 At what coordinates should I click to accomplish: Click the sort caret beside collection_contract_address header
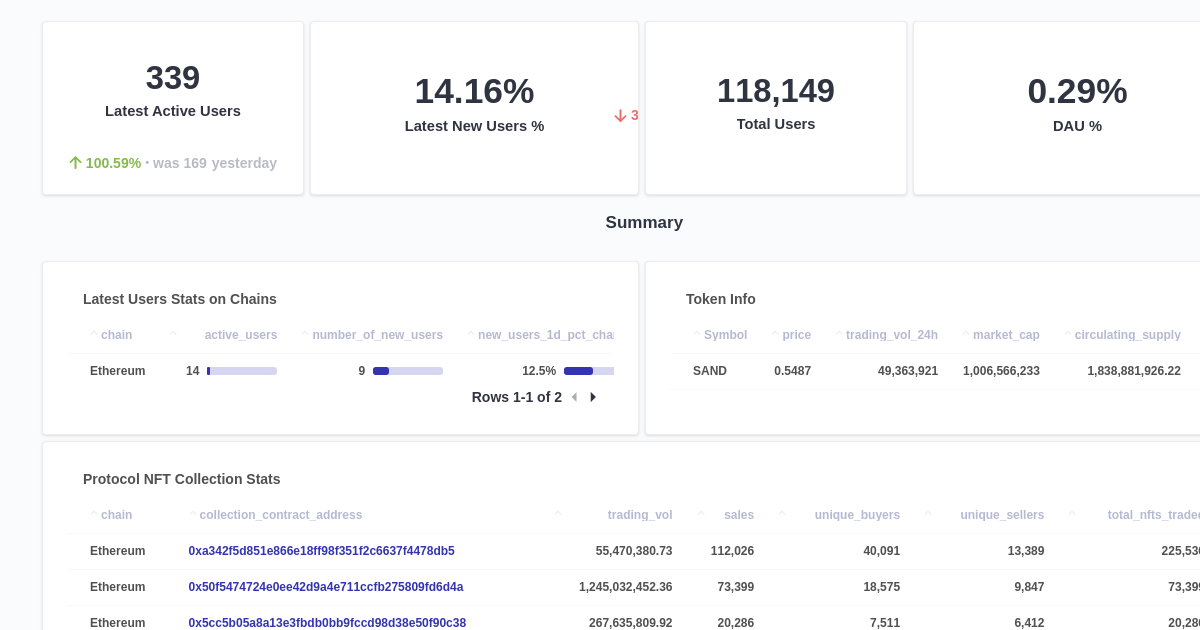coord(192,512)
